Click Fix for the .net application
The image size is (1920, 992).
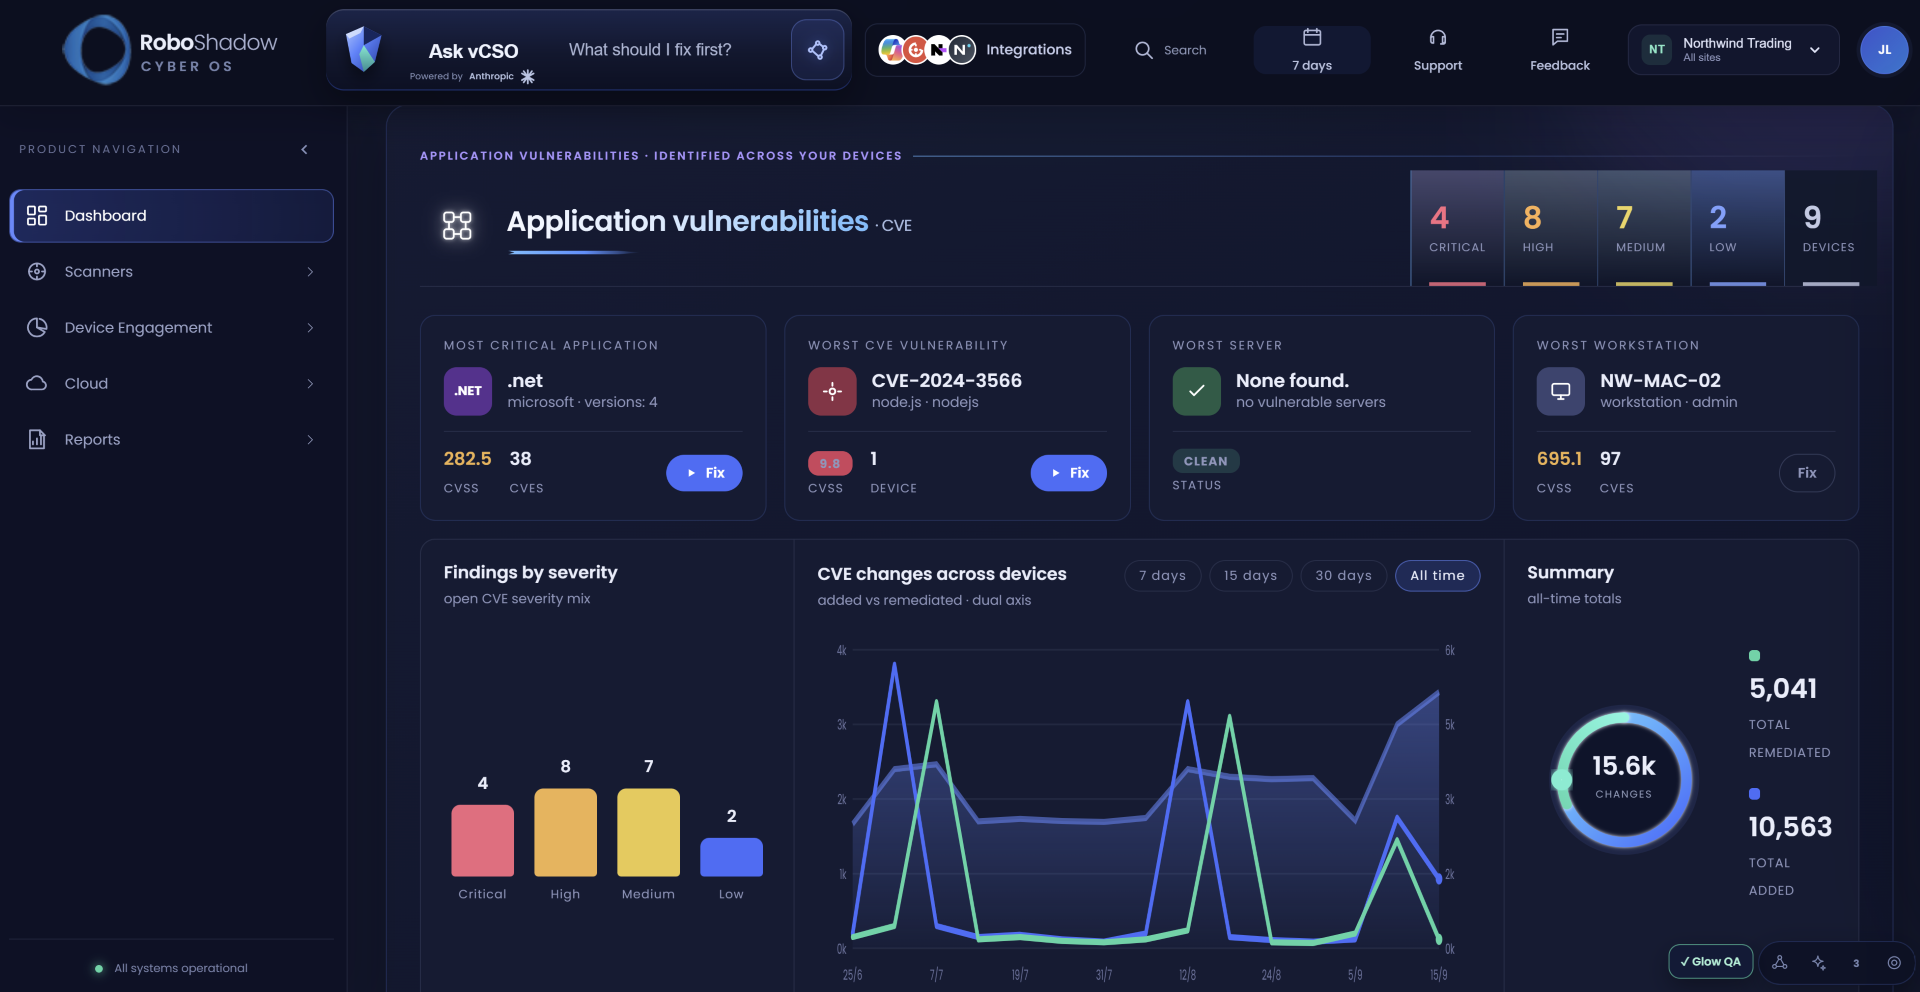click(704, 473)
